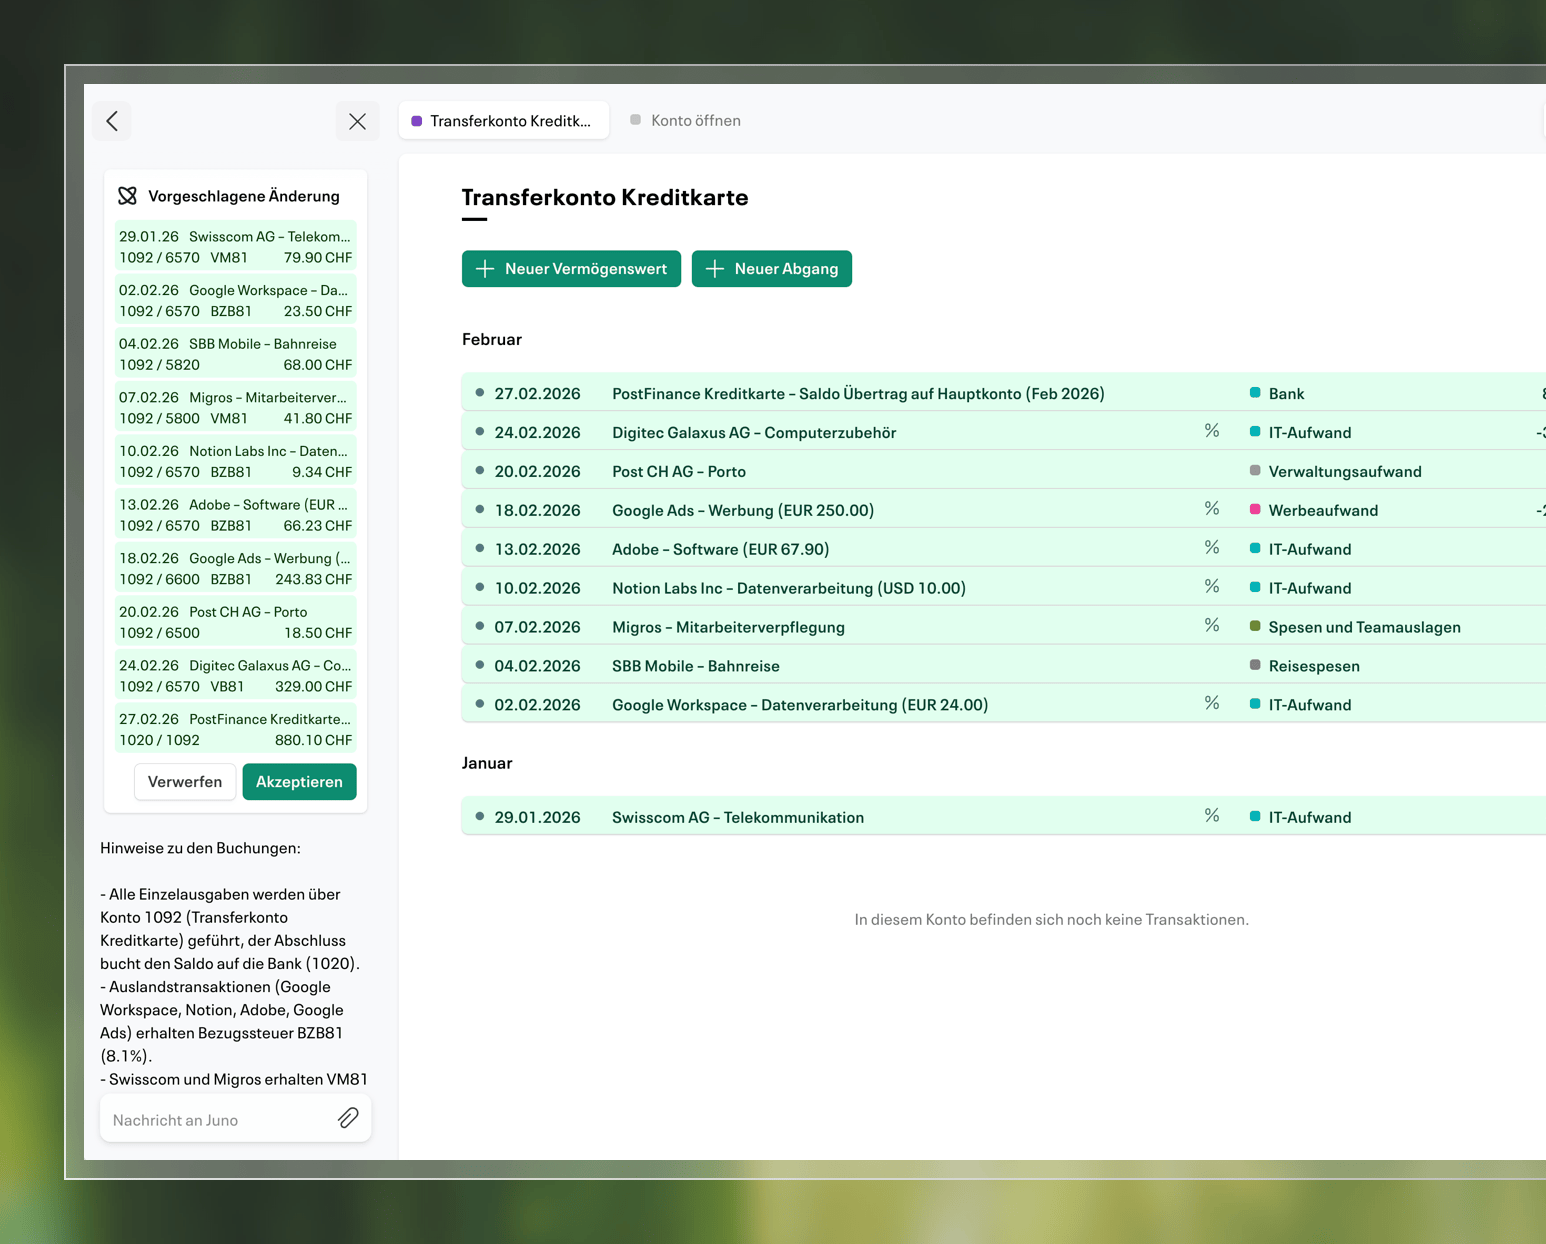Select proposed Migros 41.80 CHF entry
This screenshot has width=1546, height=1244.
(236, 408)
